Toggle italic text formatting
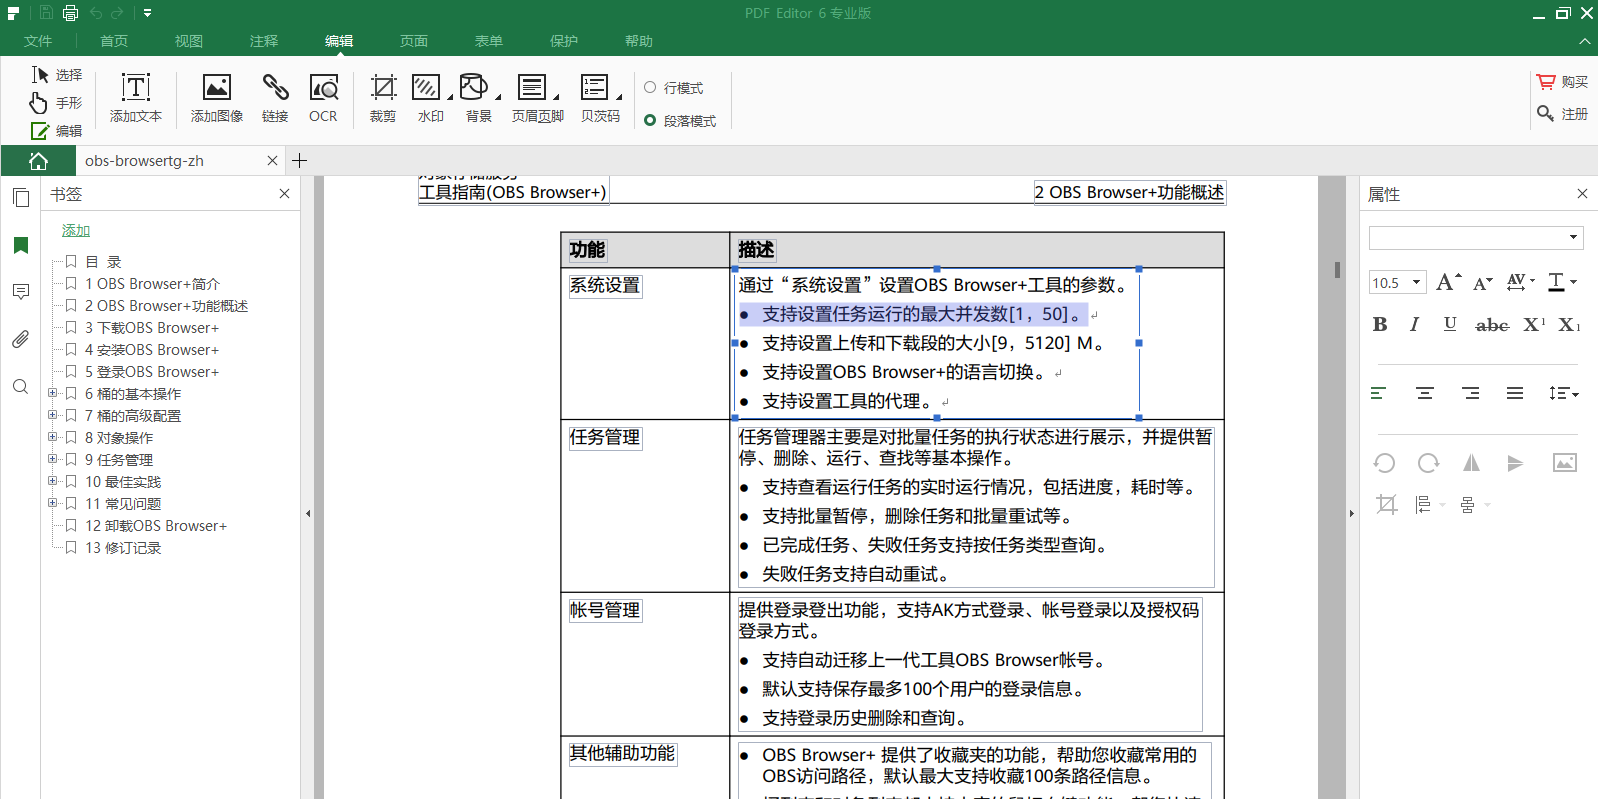The image size is (1598, 799). [1414, 324]
